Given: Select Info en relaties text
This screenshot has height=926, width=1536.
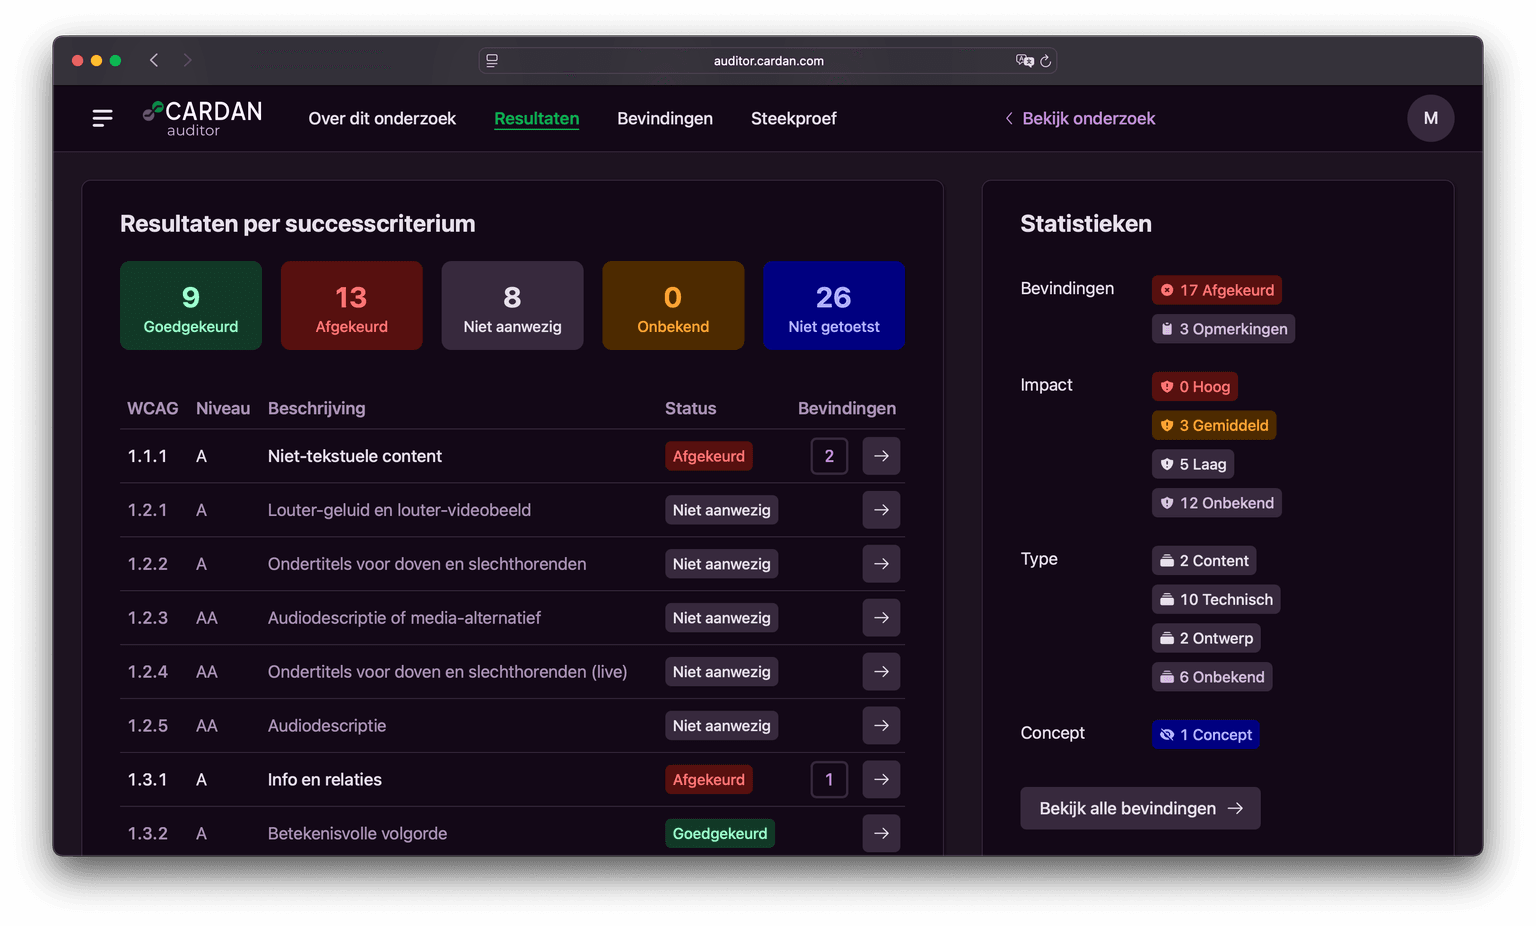Looking at the screenshot, I should tap(325, 780).
